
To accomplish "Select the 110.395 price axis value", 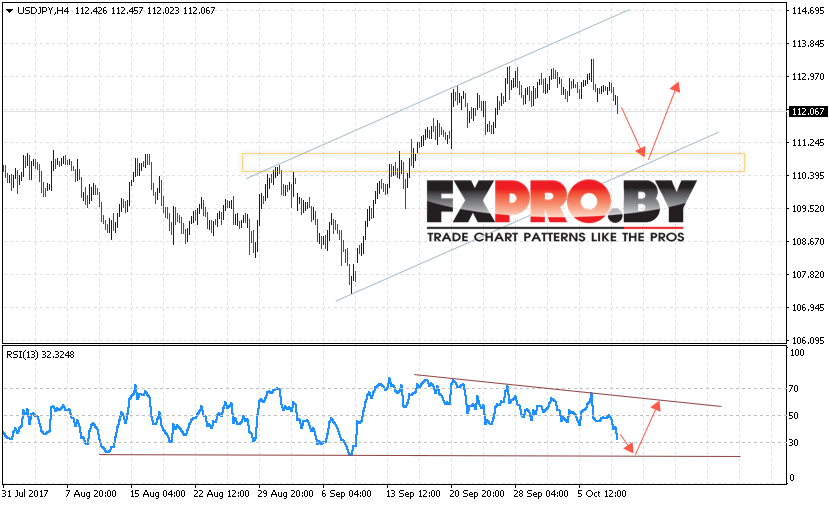I will (x=808, y=176).
